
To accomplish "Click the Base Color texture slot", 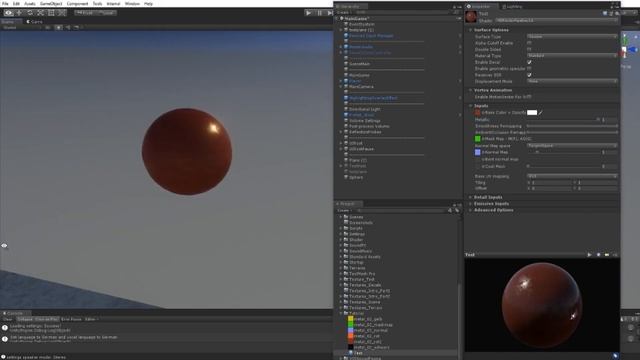I will [x=477, y=112].
